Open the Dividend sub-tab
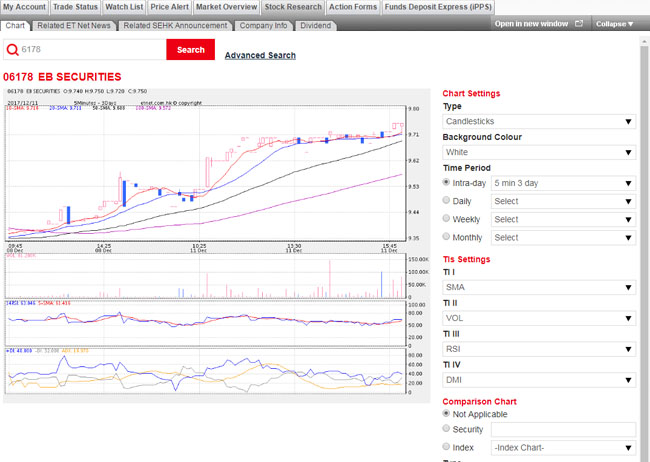Viewport: 650px width, 462px height. pyautogui.click(x=315, y=26)
